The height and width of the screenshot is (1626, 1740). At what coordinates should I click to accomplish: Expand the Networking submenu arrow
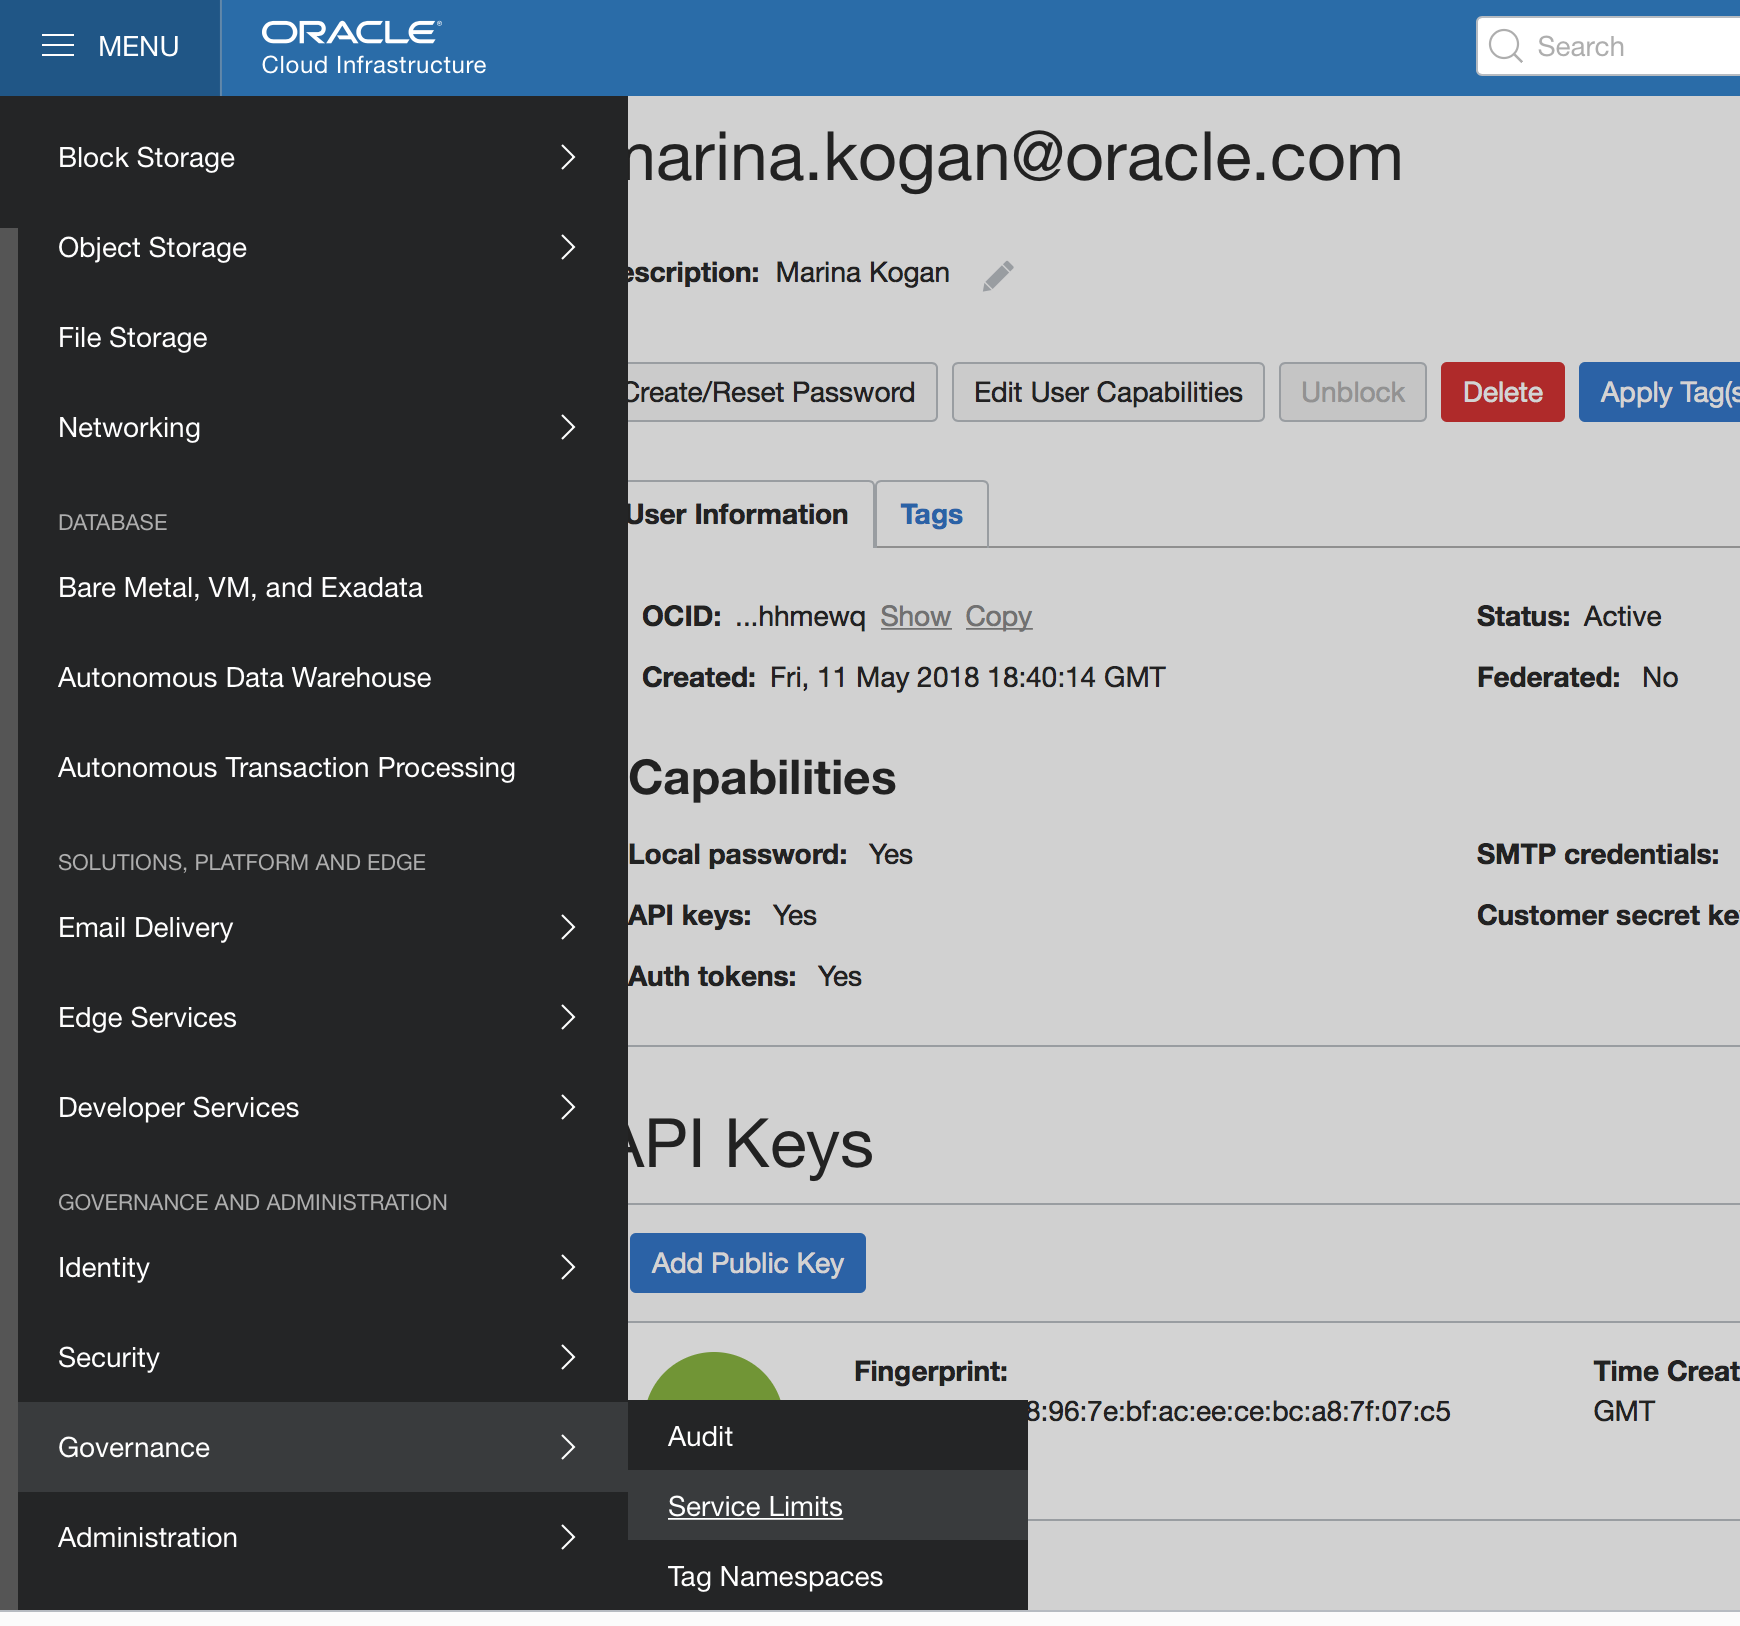(568, 427)
